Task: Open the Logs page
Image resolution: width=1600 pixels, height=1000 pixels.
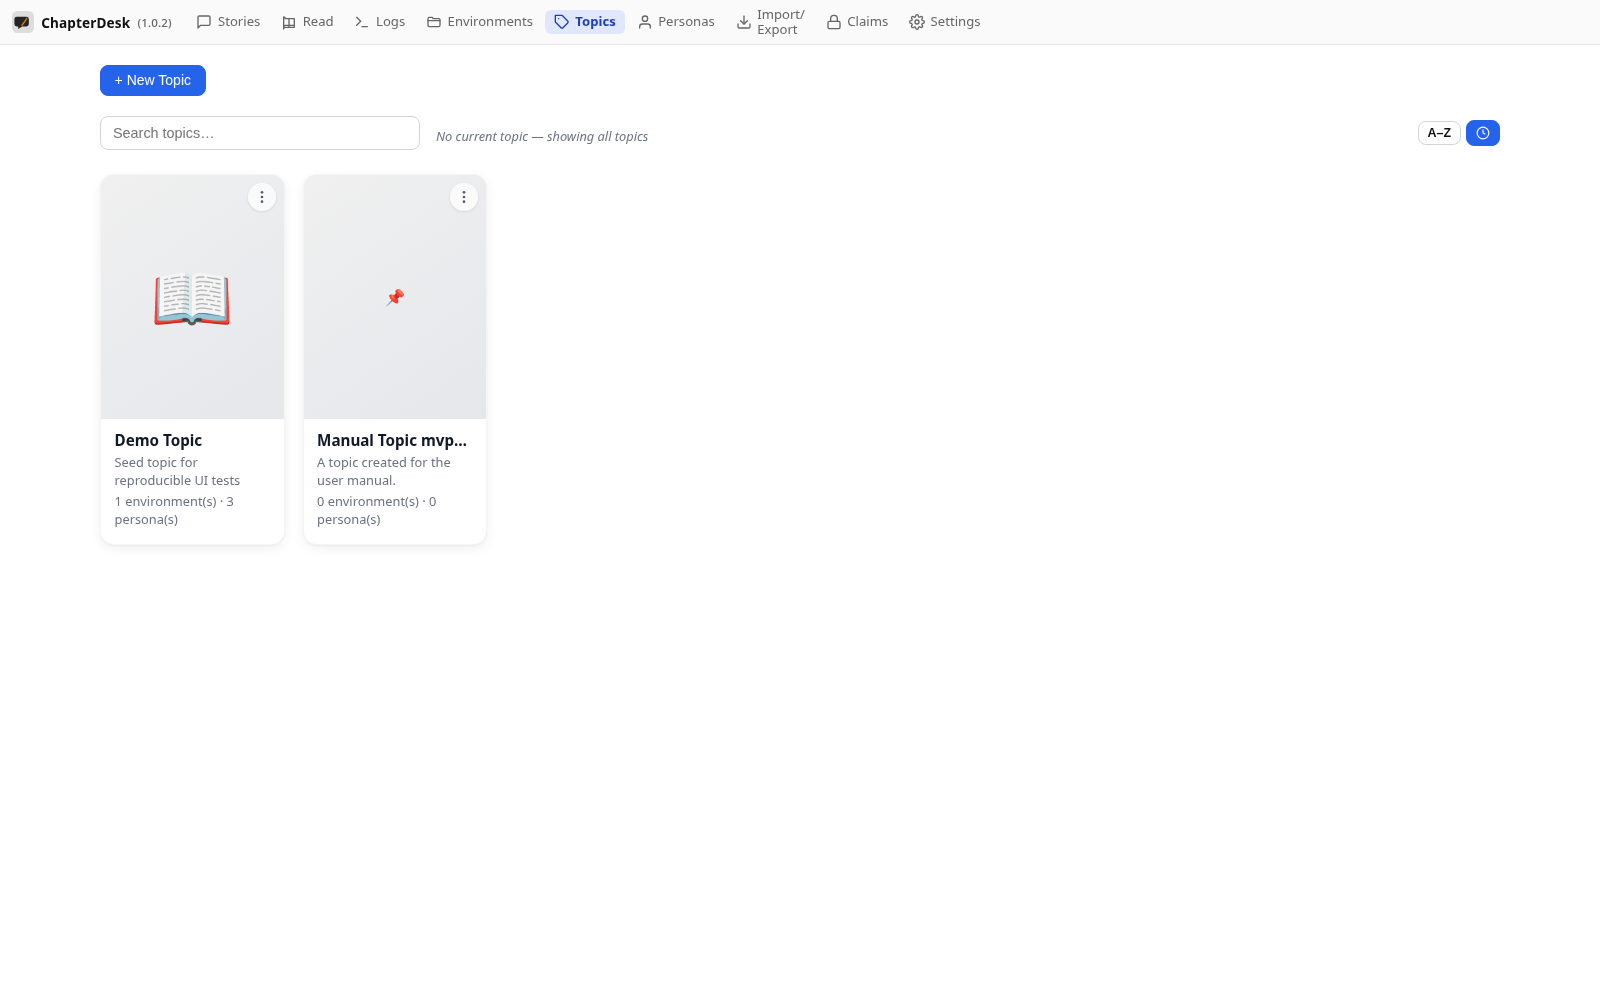Action: coord(380,22)
